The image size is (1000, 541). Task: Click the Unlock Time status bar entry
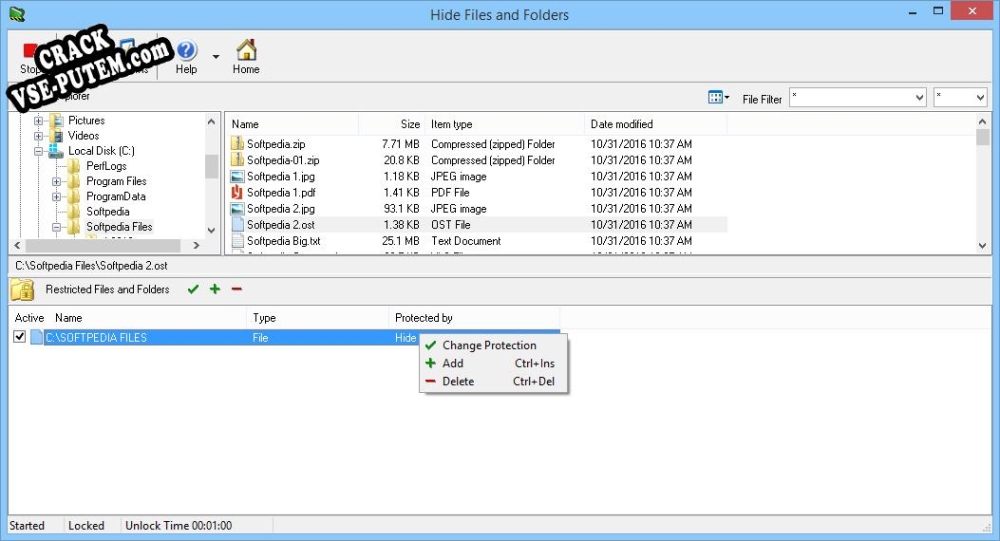(179, 526)
